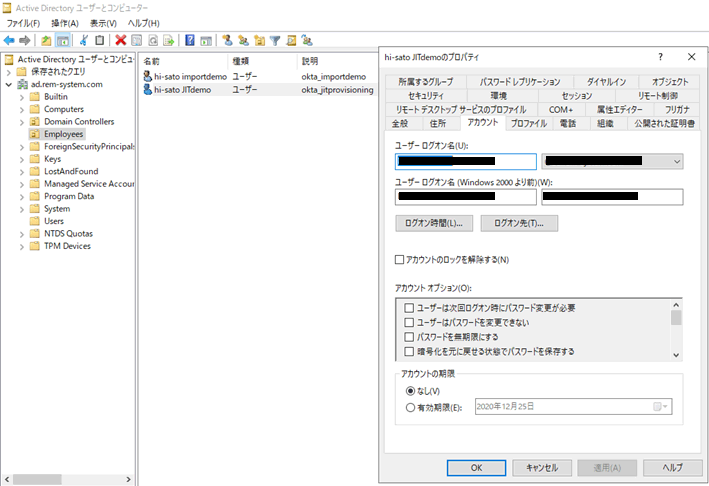Click the red X delete toolbar icon

[121, 40]
